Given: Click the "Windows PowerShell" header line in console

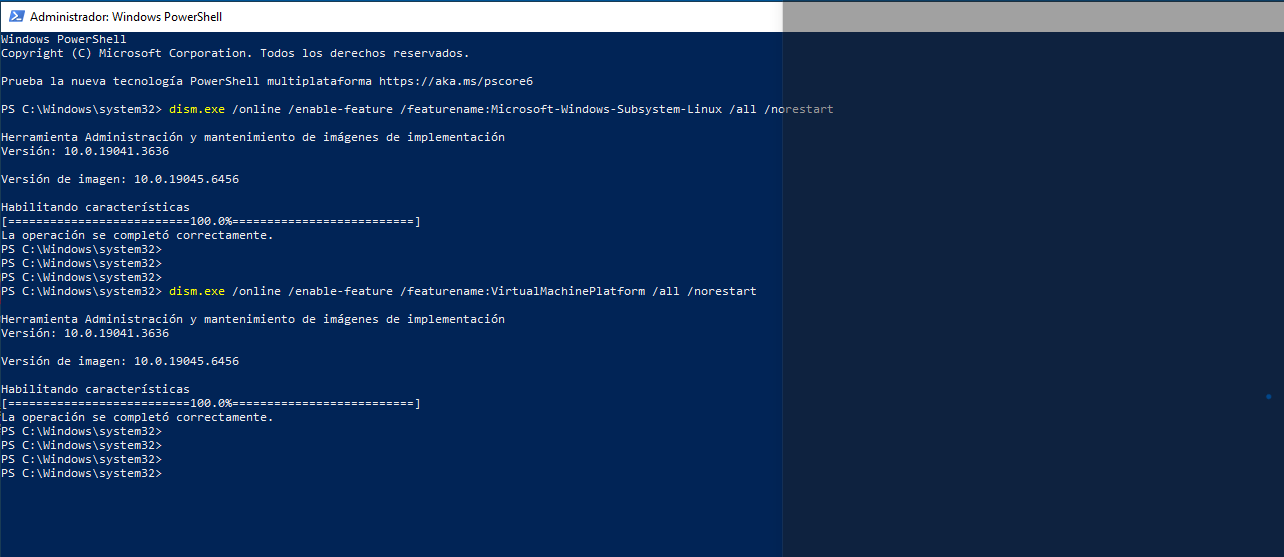Looking at the screenshot, I should [64, 39].
